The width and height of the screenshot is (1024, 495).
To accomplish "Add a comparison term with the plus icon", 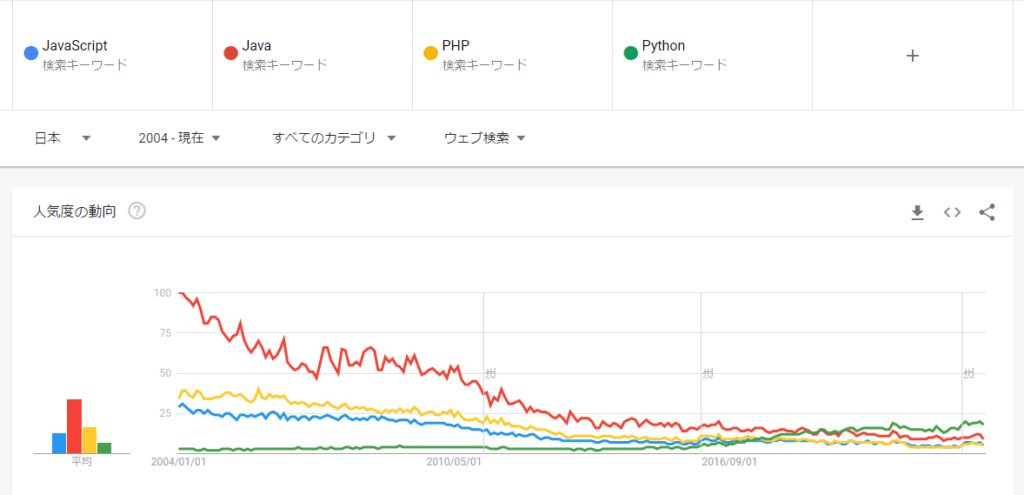I will (912, 56).
